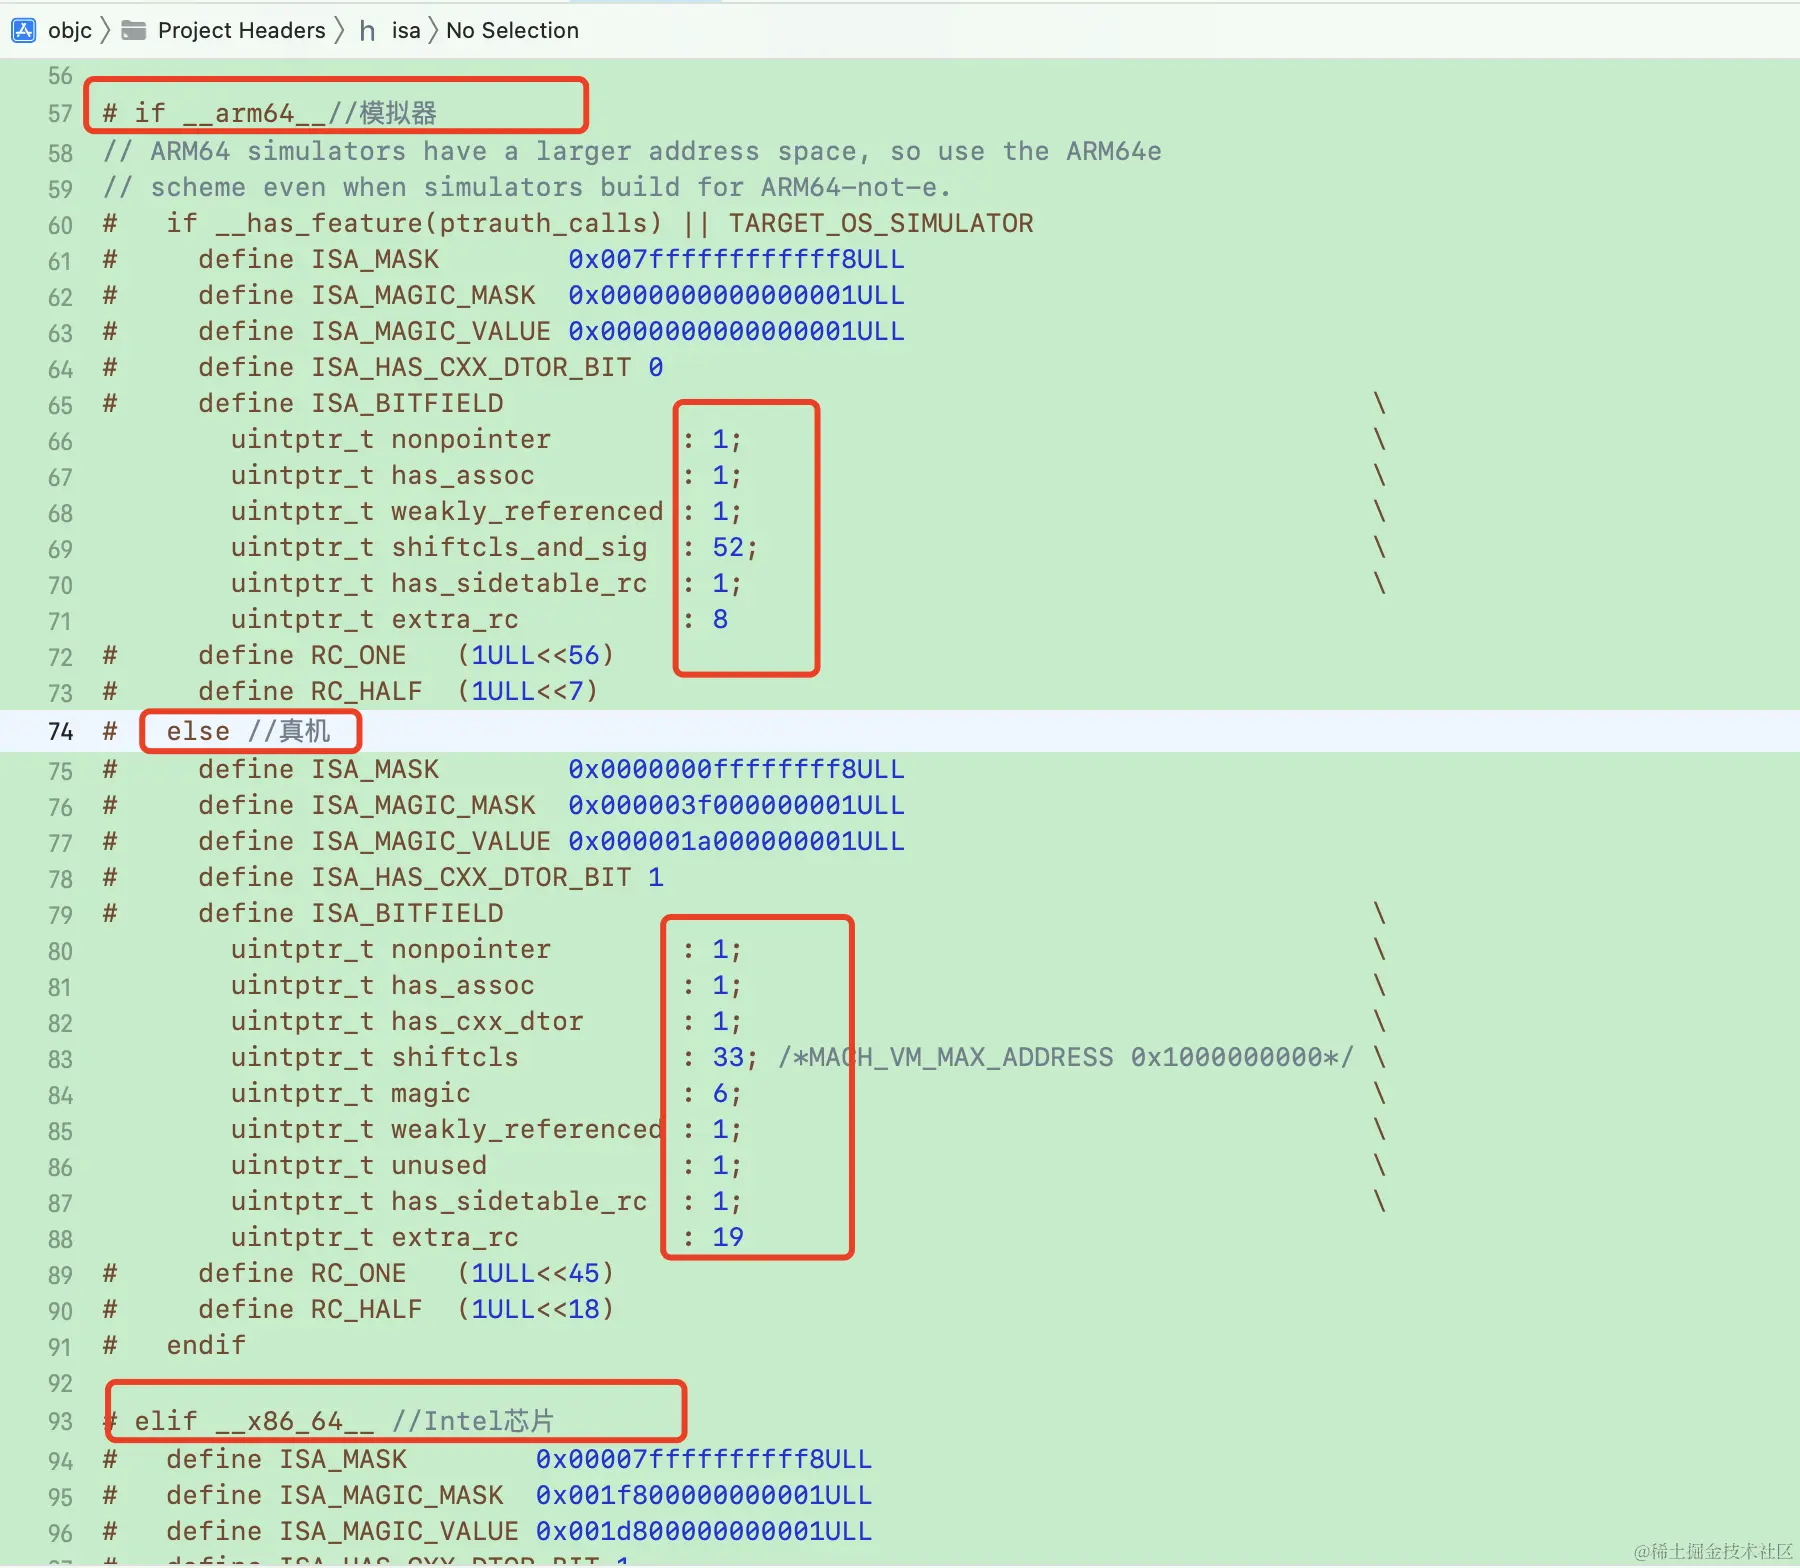Image resolution: width=1800 pixels, height=1568 pixels.
Task: Click 'ISA_BITFIELD' on line 65
Action: pos(407,403)
